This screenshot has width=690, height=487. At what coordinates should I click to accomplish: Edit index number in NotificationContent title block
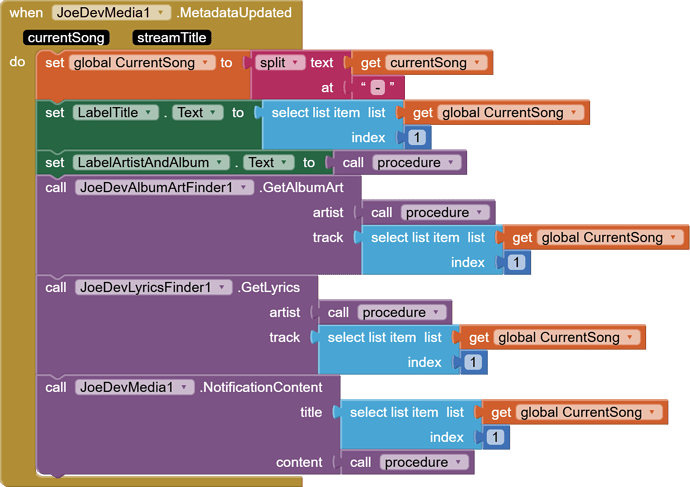click(x=494, y=438)
